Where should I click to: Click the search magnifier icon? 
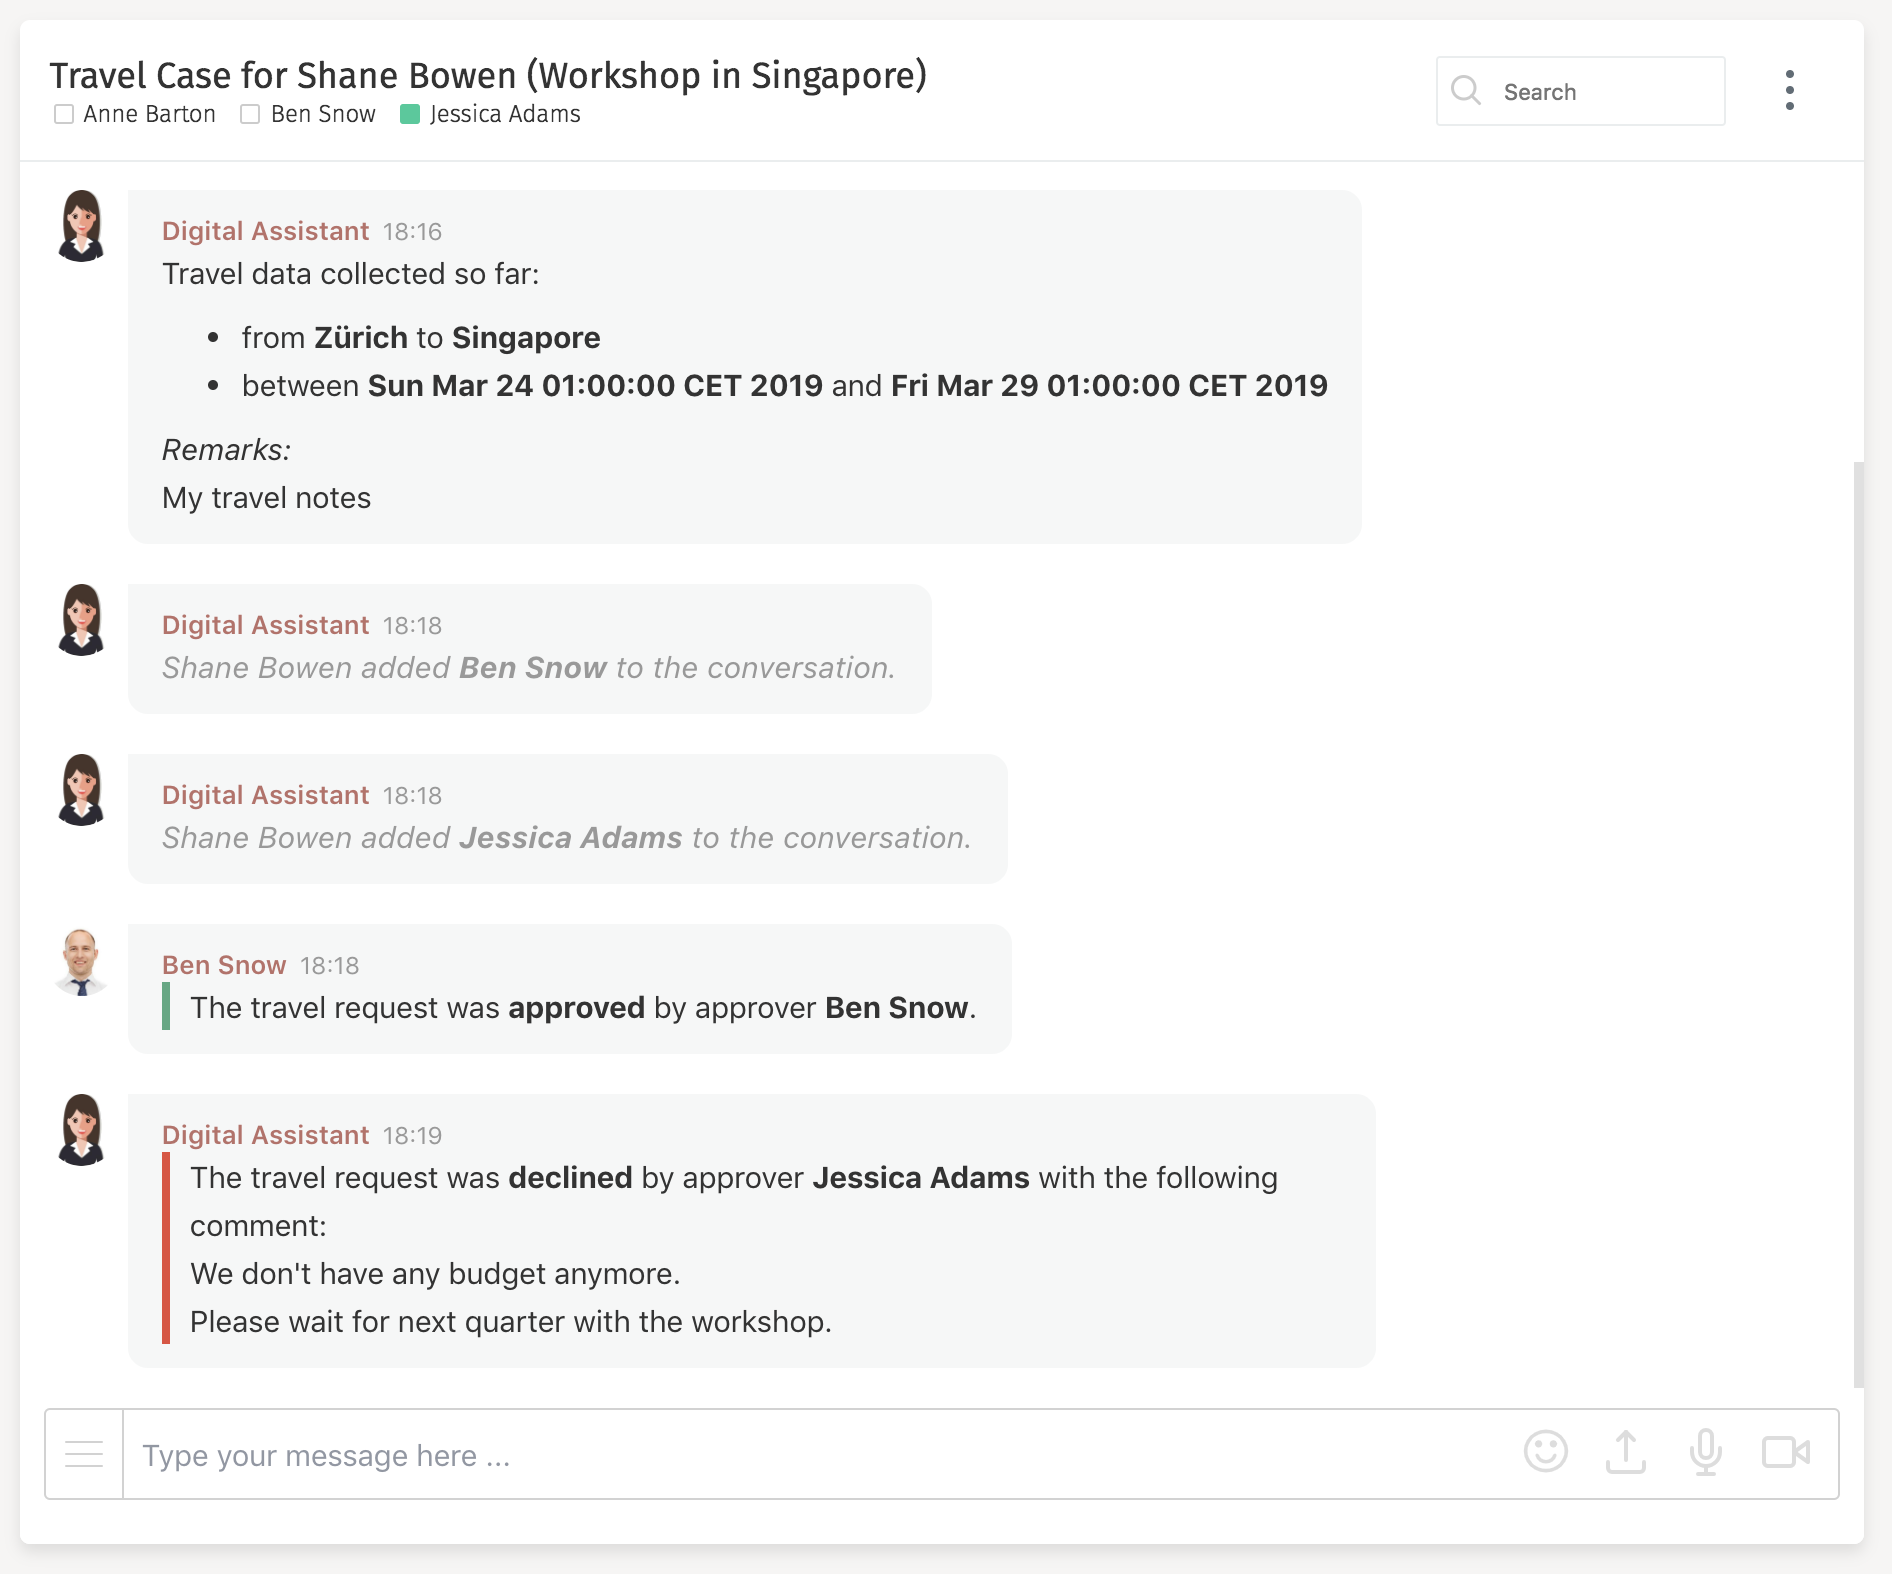pyautogui.click(x=1466, y=90)
